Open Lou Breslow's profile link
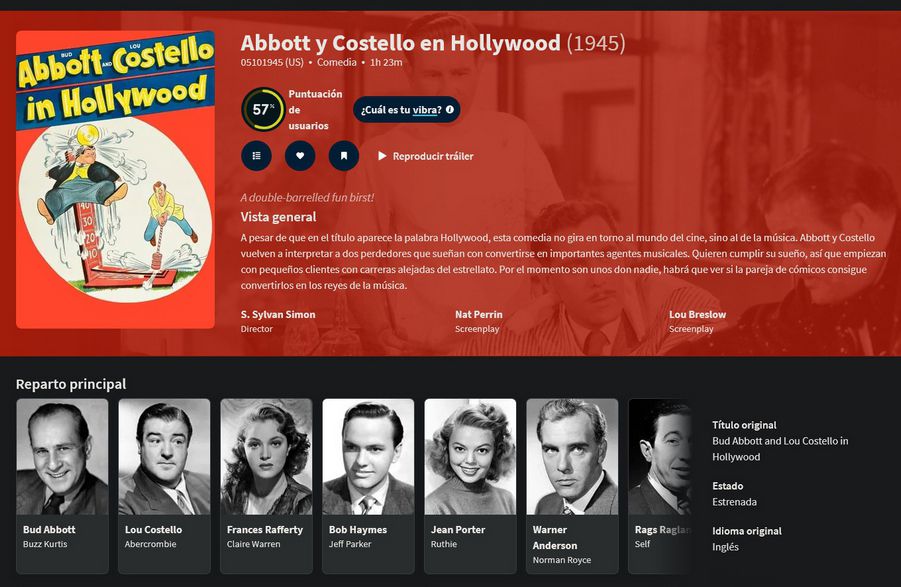Viewport: 901px width, 587px height. pyautogui.click(x=697, y=314)
